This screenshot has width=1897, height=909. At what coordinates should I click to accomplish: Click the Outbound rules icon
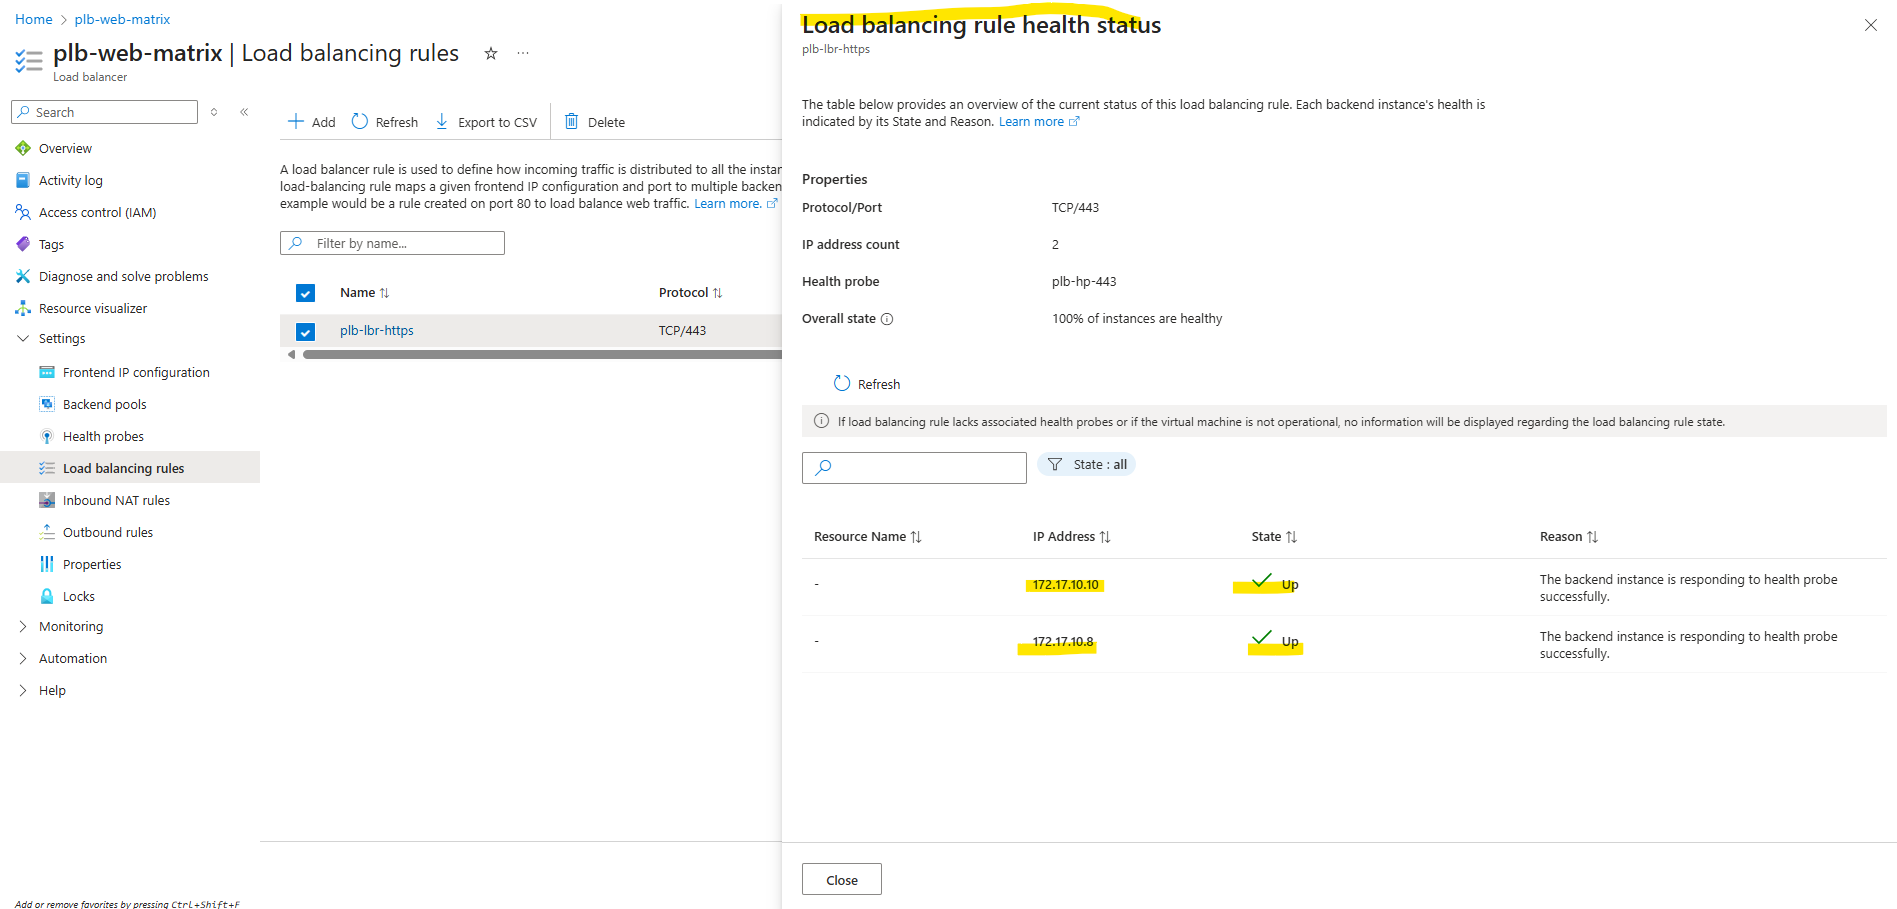coord(47,532)
